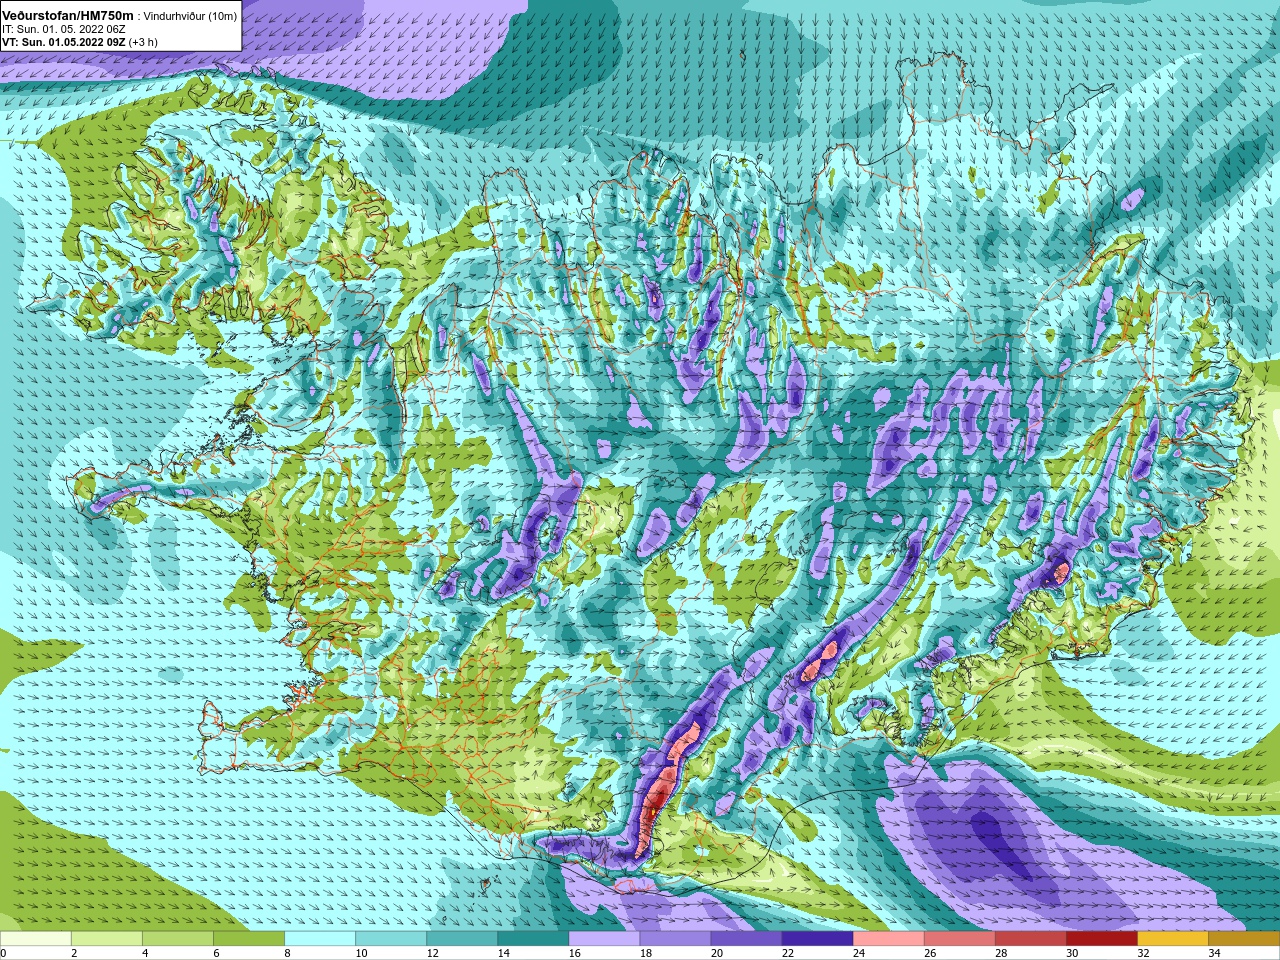
Task: Click the legend value 8
Action: [x=287, y=953]
